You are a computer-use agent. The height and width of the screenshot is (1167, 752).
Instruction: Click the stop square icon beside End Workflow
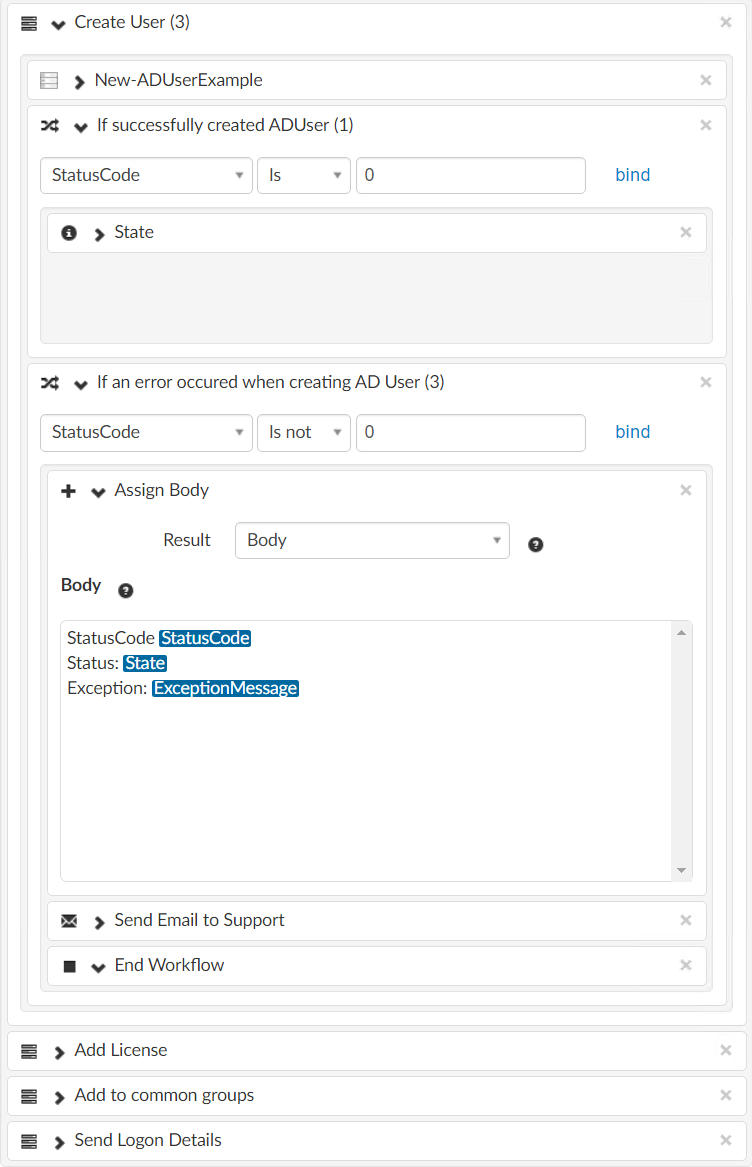click(x=69, y=966)
